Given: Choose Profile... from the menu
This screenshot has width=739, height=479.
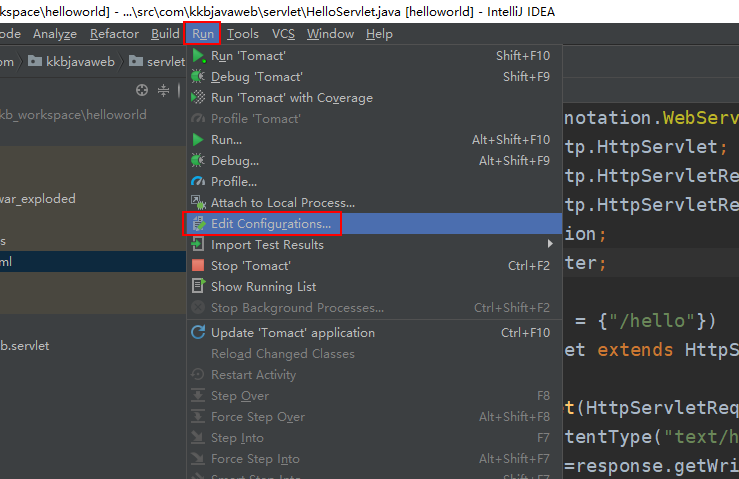Looking at the screenshot, I should pyautogui.click(x=375, y=182).
